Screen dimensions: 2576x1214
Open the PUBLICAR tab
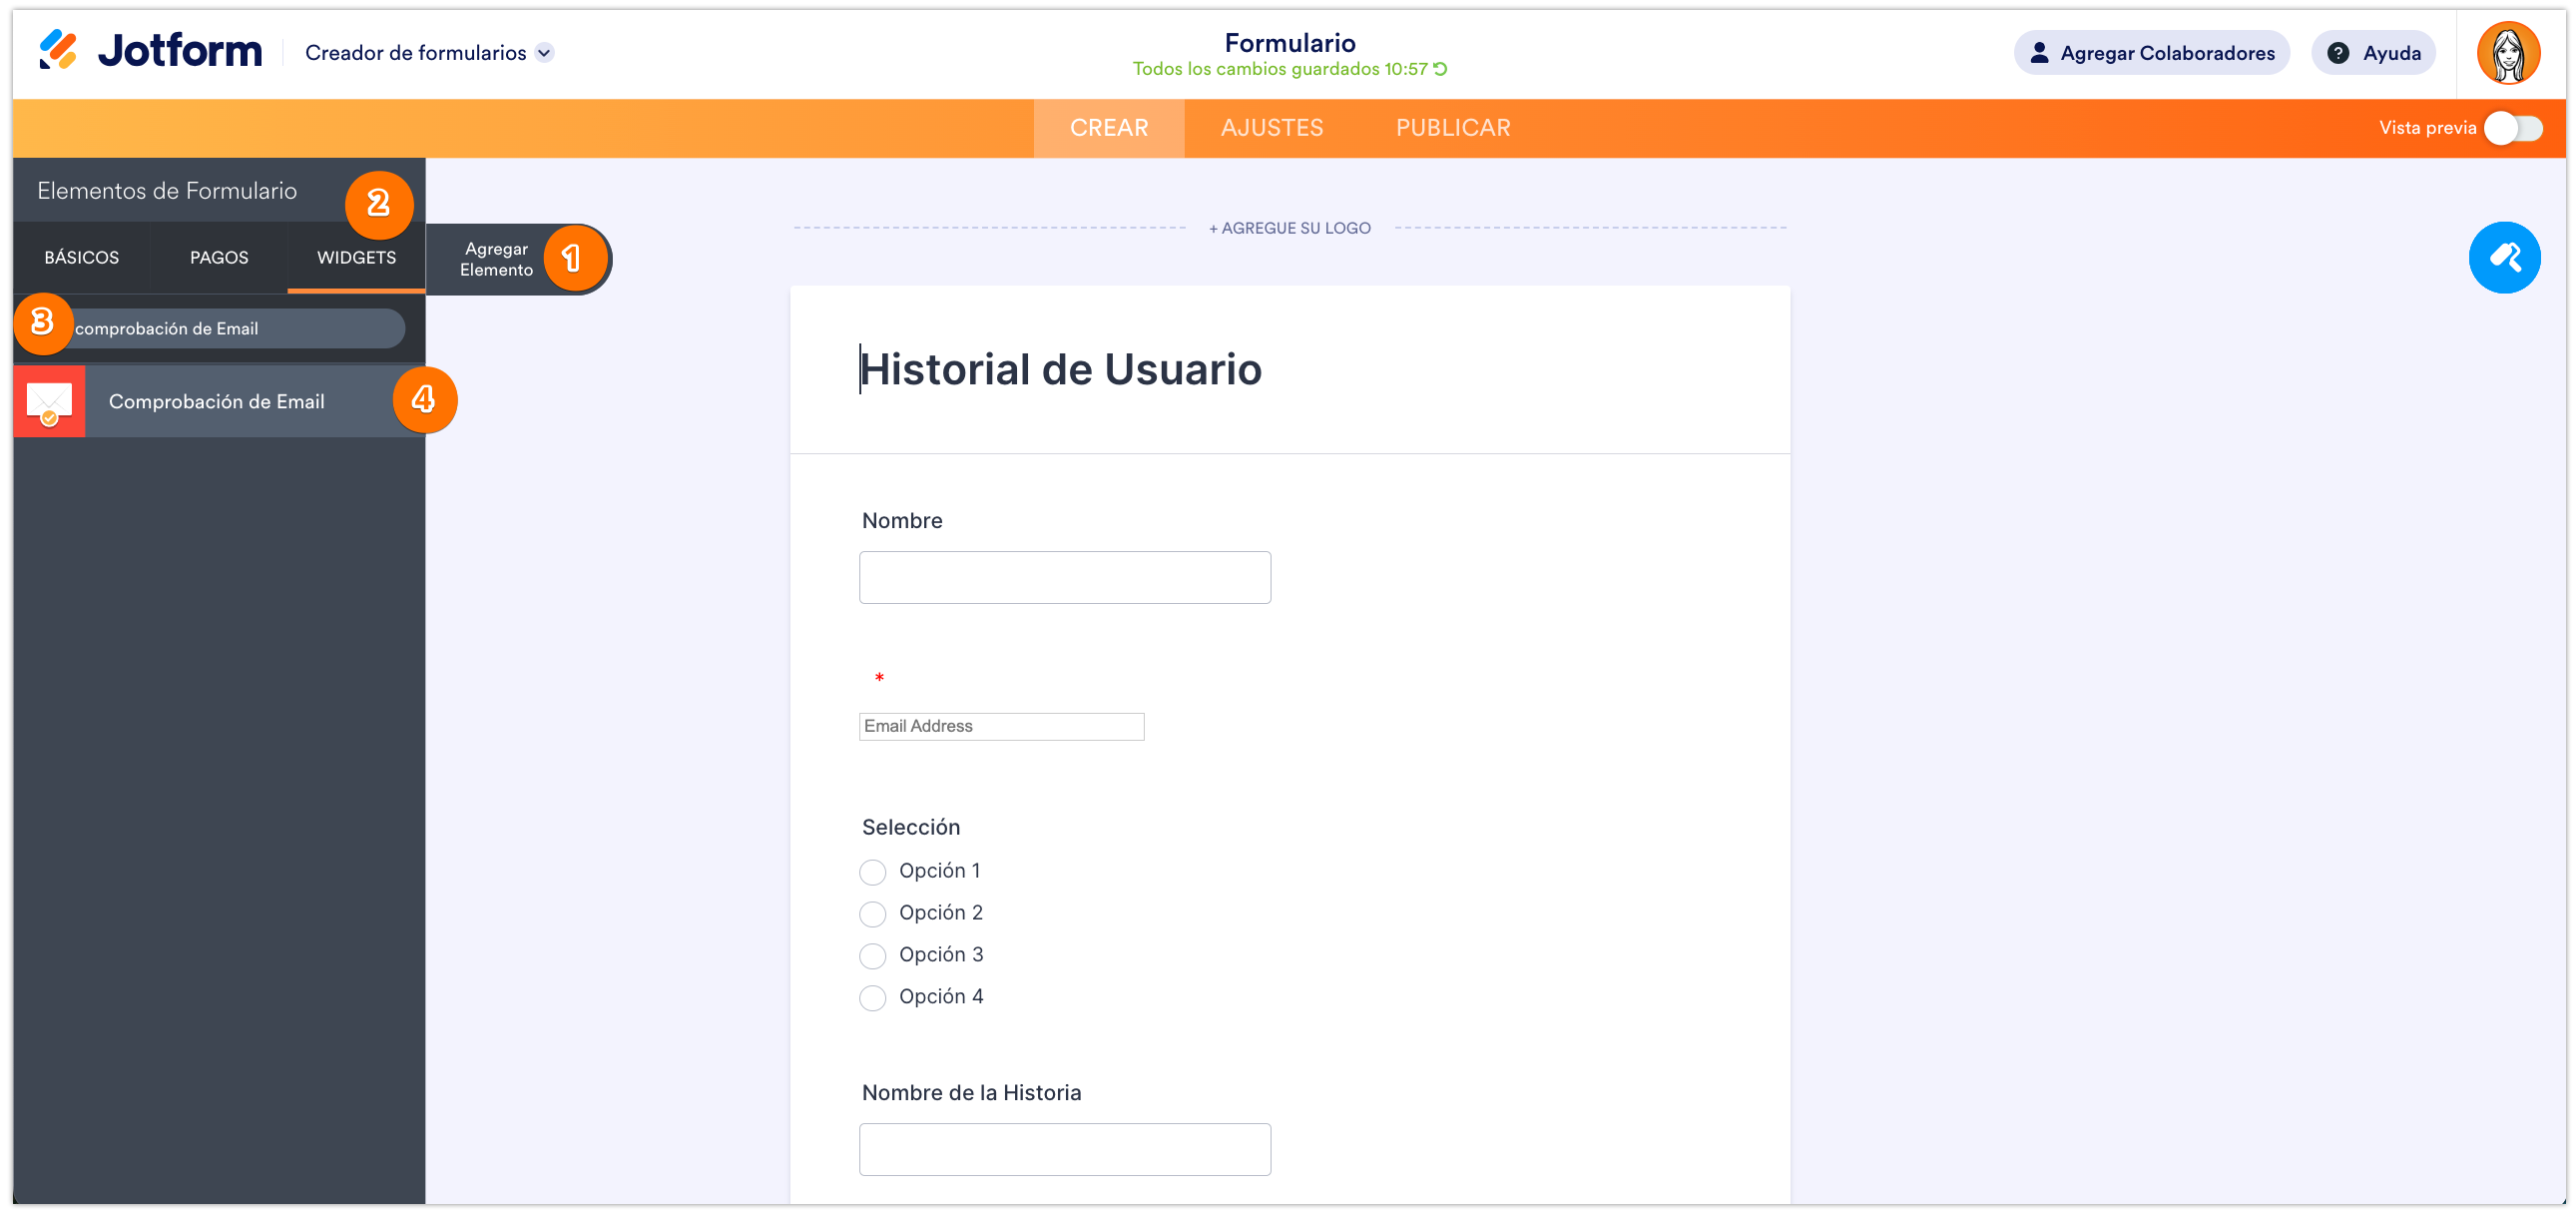click(x=1452, y=128)
